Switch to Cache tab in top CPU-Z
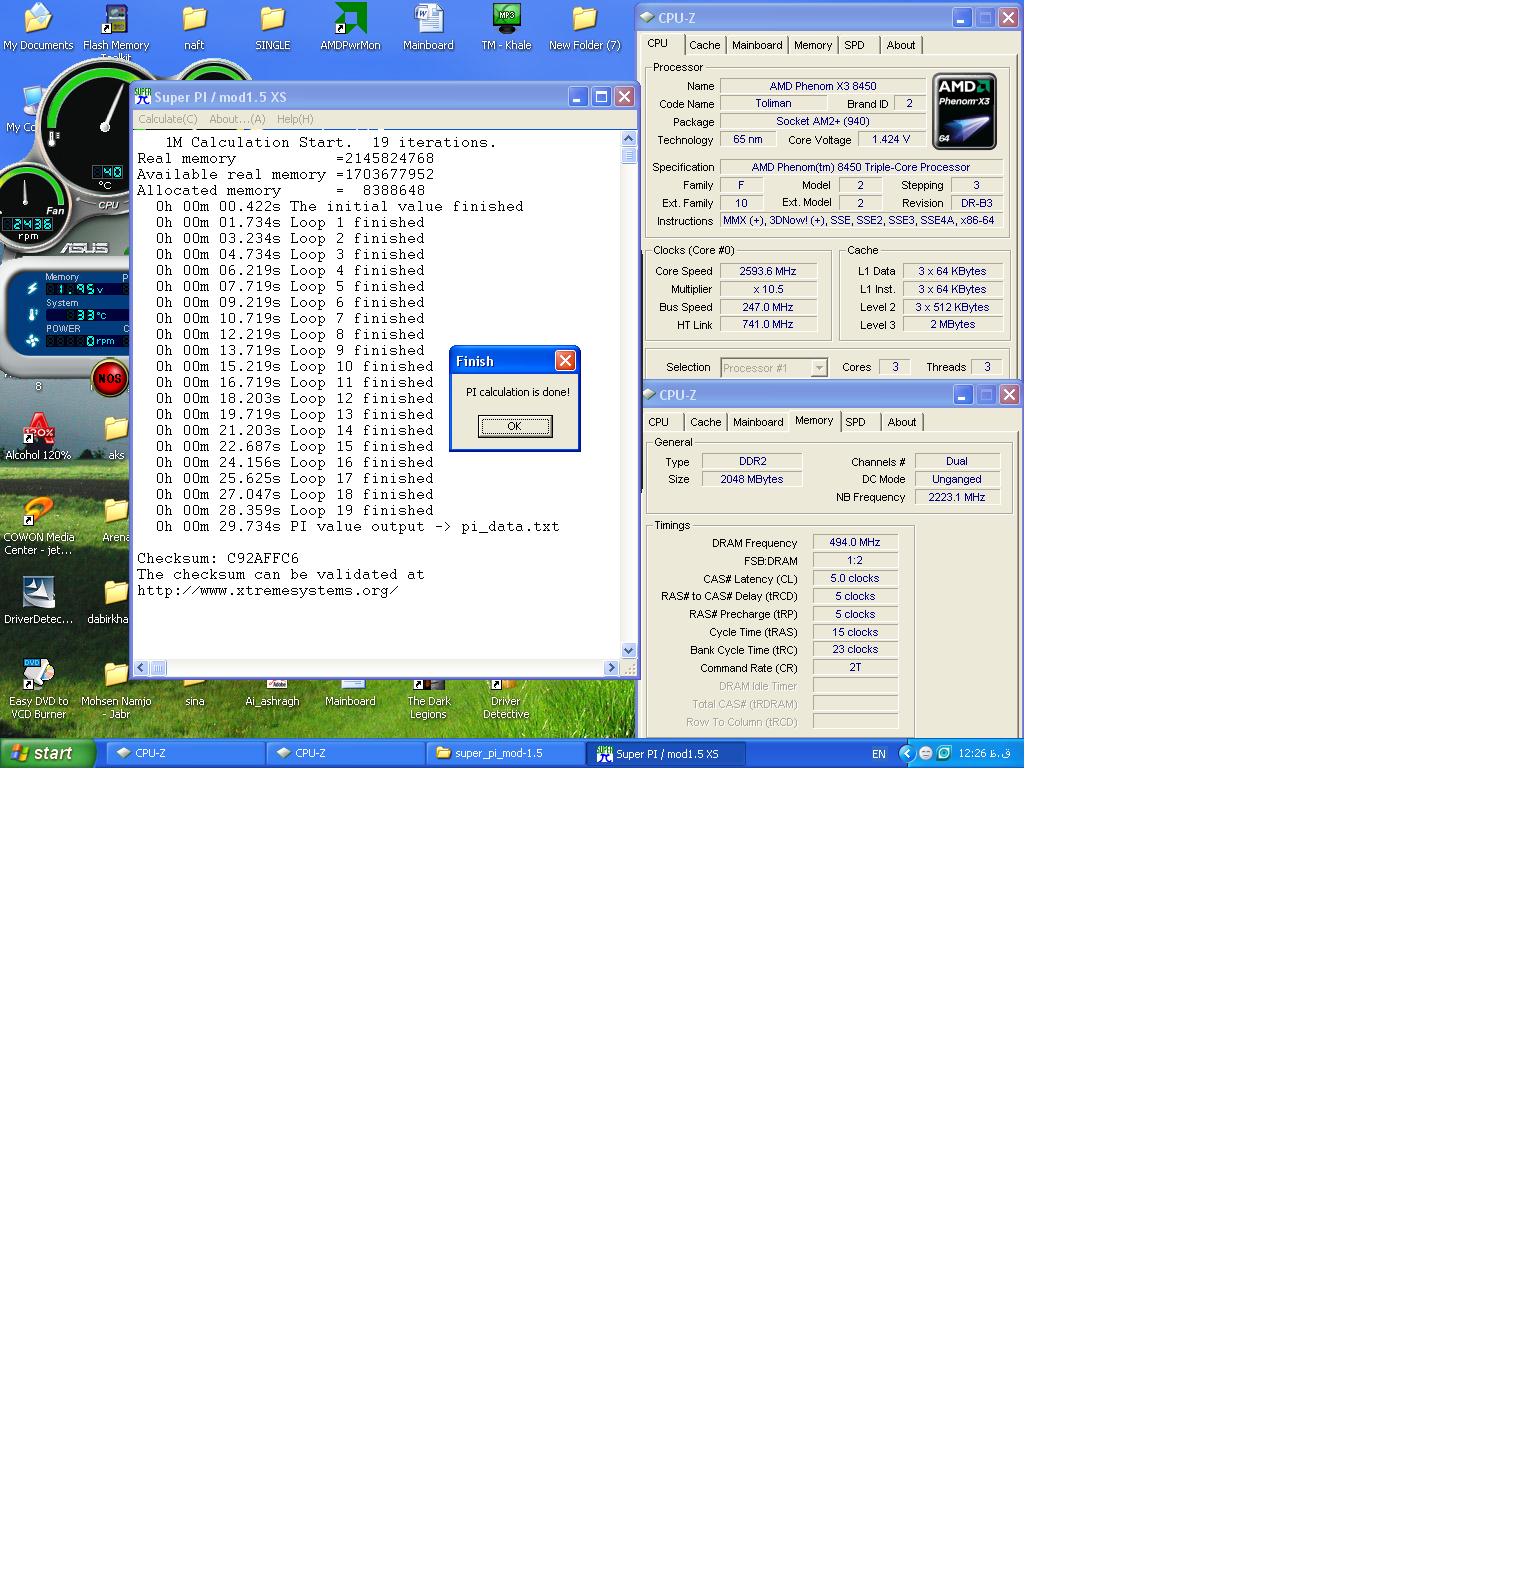The image size is (1538, 1572). coord(704,45)
